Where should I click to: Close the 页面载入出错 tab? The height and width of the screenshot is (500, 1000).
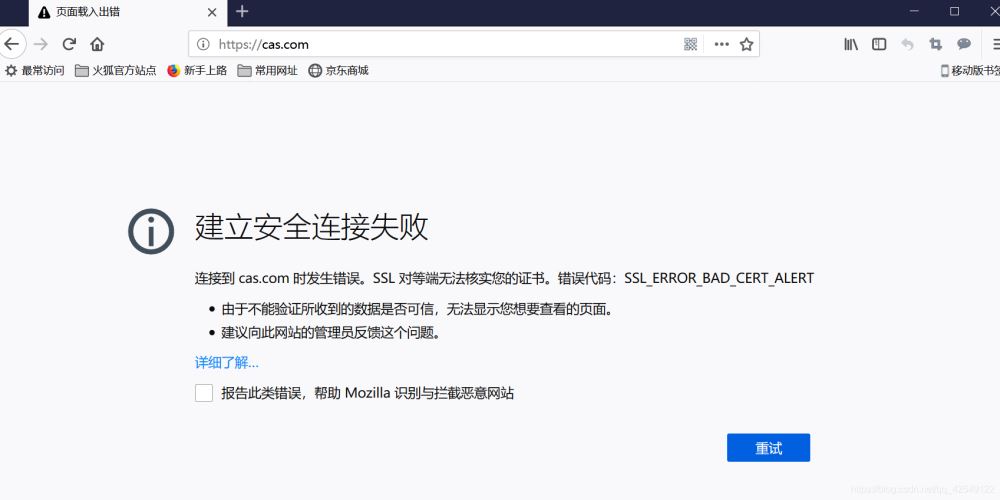click(212, 12)
